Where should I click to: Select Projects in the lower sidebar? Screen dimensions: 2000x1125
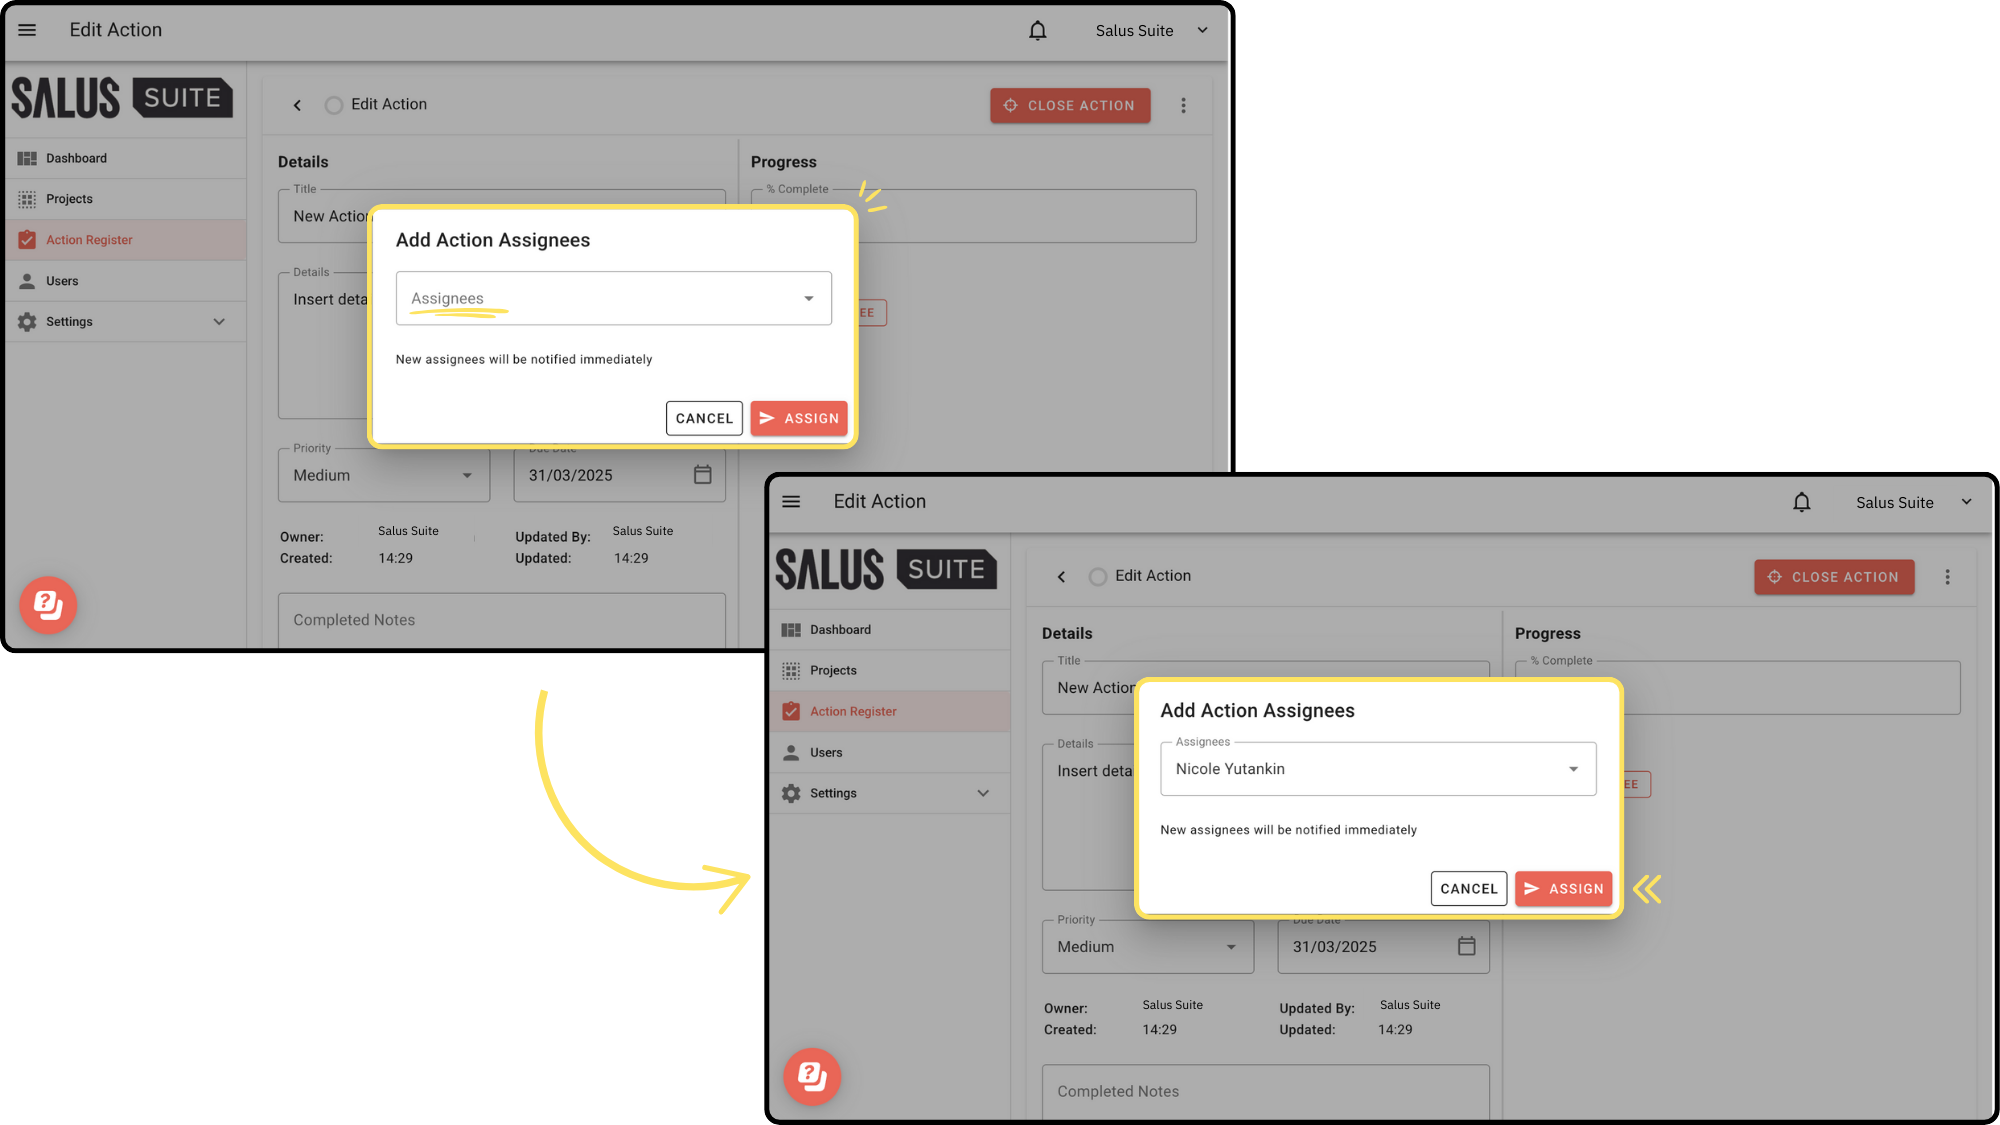[x=833, y=671]
